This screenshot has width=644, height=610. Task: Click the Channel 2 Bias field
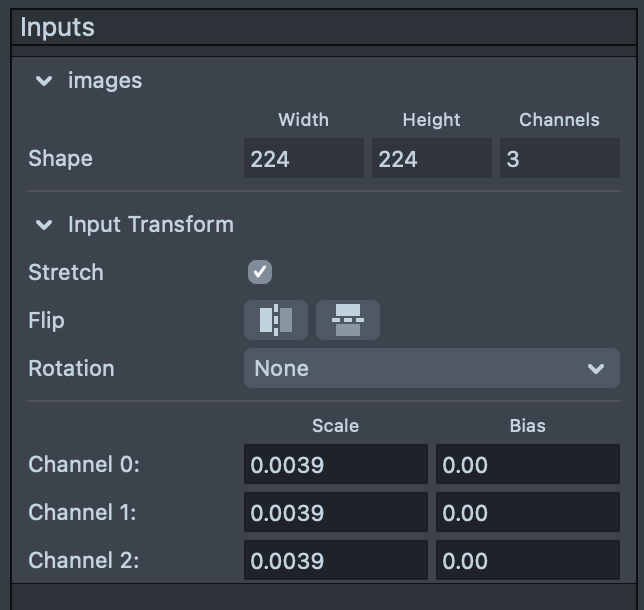pyautogui.click(x=527, y=561)
